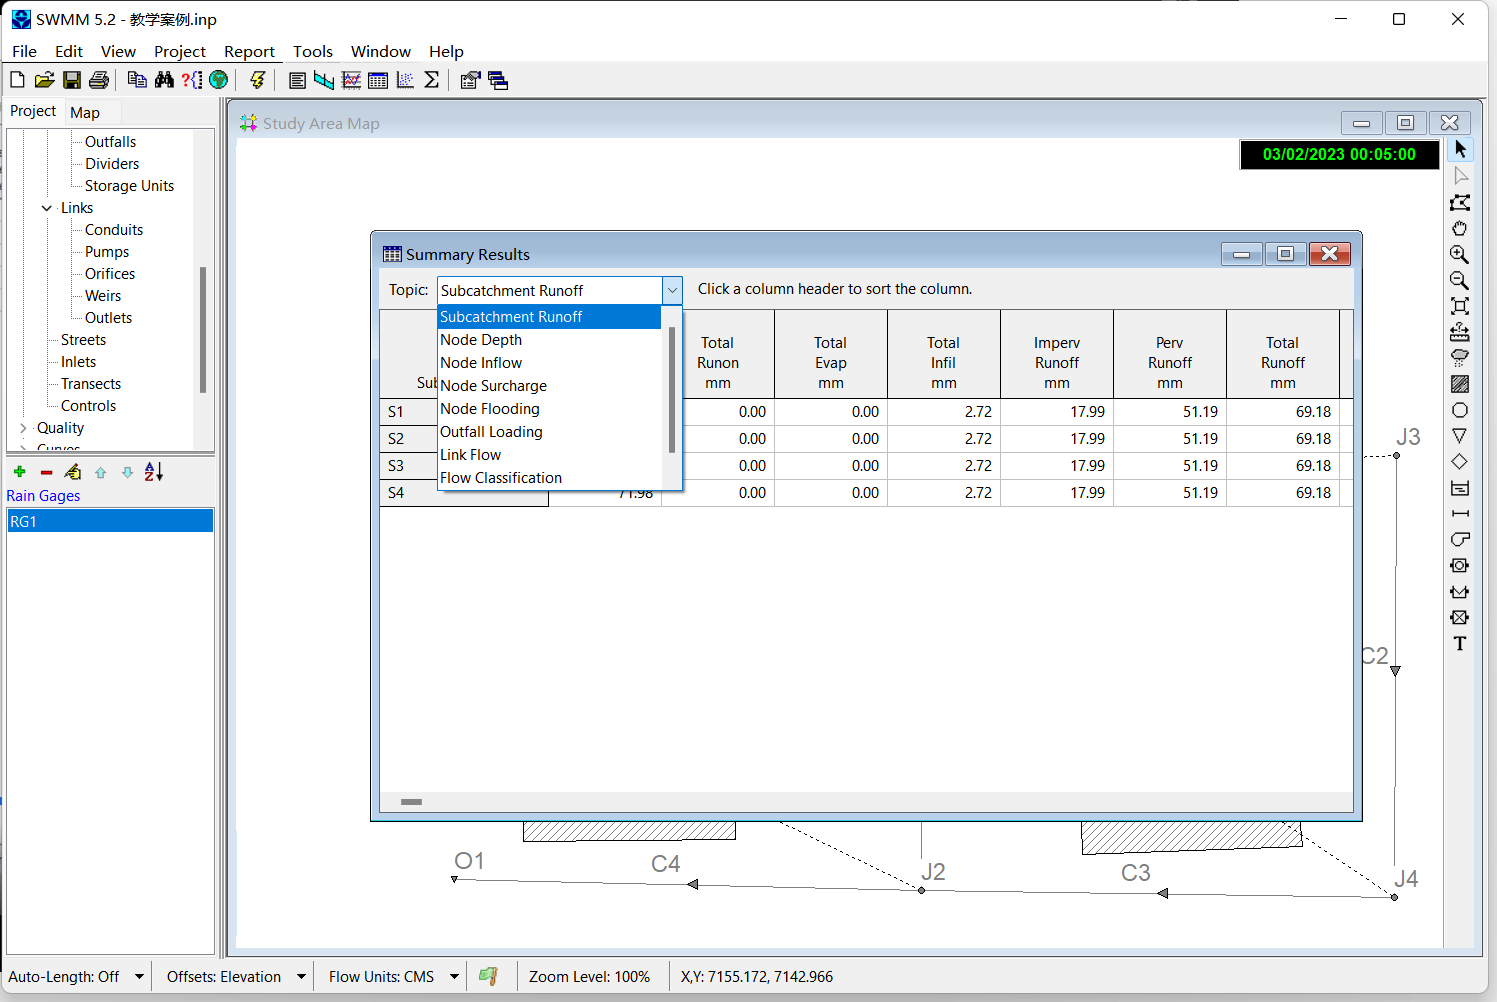Image resolution: width=1497 pixels, height=1002 pixels.
Task: Open the Topic combo box arrow
Action: pos(672,290)
